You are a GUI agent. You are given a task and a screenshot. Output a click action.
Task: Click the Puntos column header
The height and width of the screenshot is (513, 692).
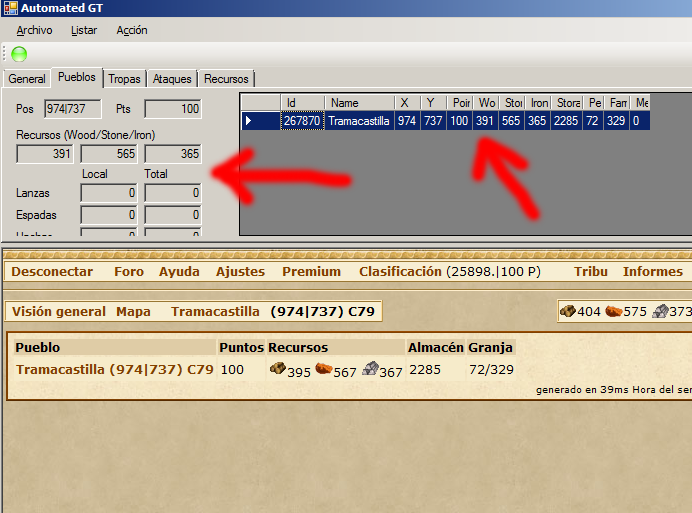click(x=241, y=347)
